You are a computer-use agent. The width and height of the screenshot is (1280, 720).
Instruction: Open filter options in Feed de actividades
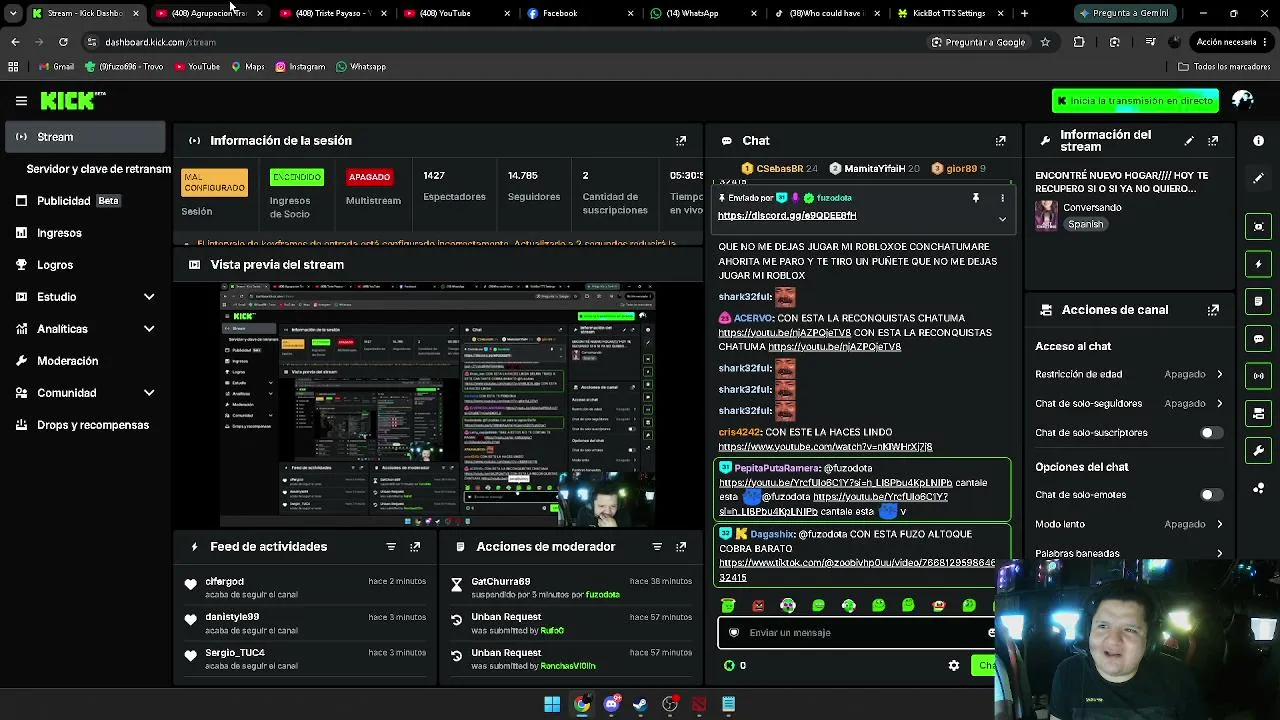click(391, 547)
